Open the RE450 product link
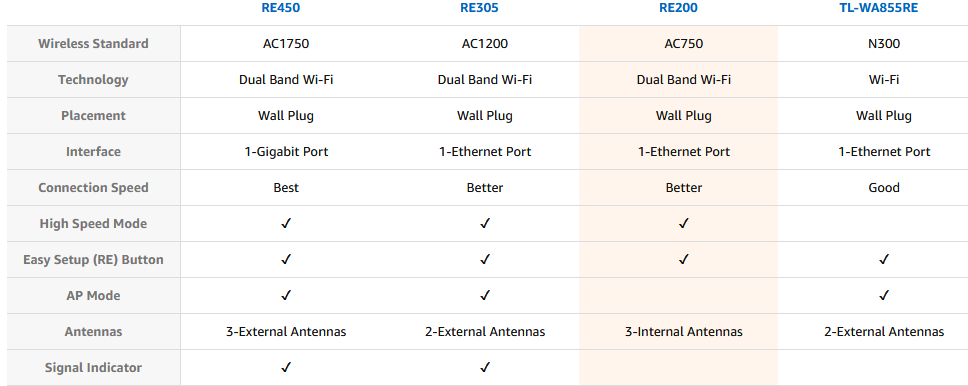 click(286, 8)
